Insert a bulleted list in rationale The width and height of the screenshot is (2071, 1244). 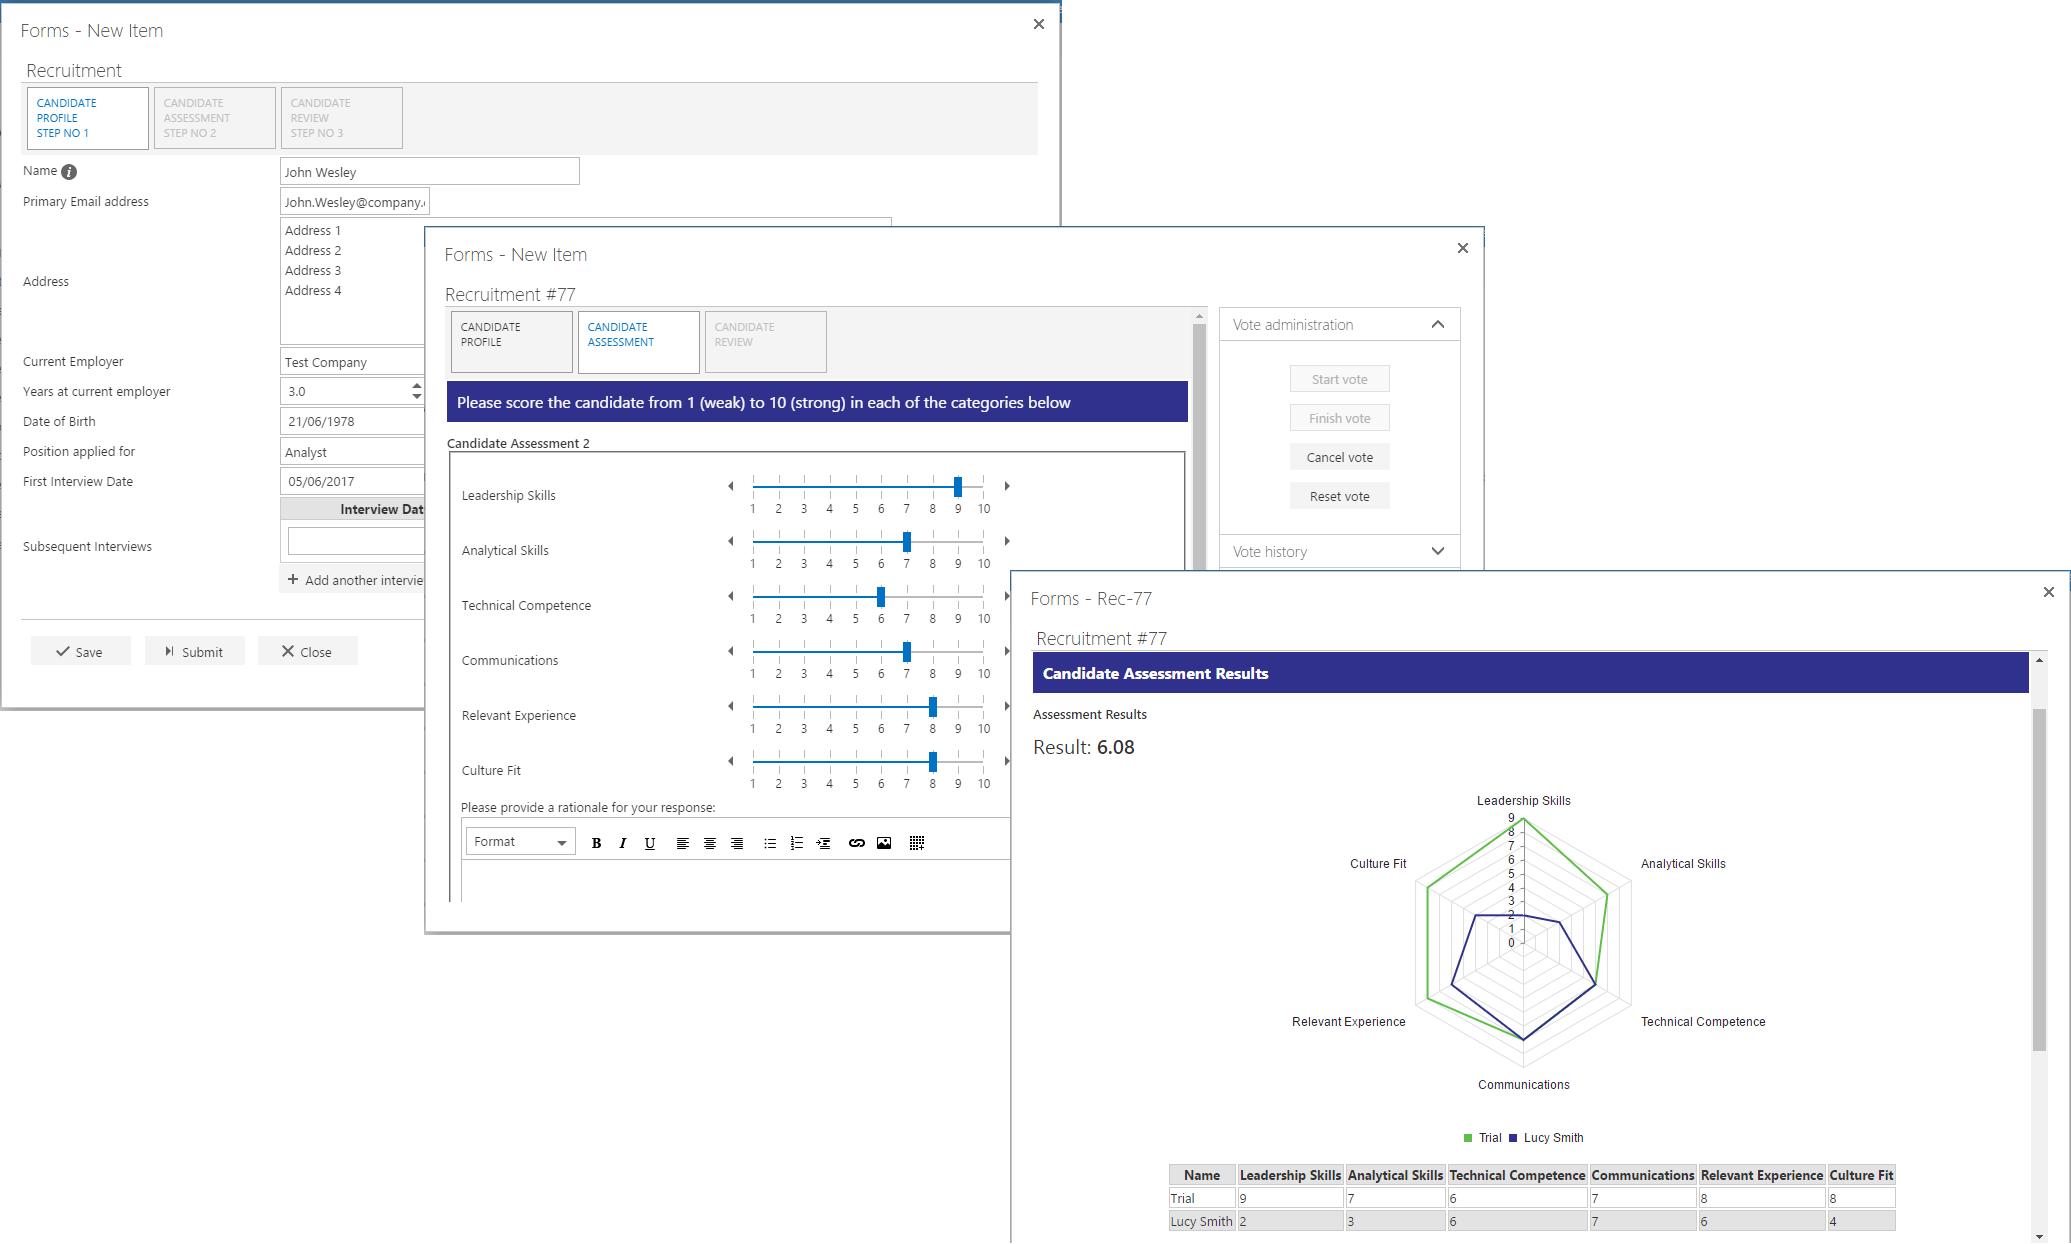pos(770,843)
